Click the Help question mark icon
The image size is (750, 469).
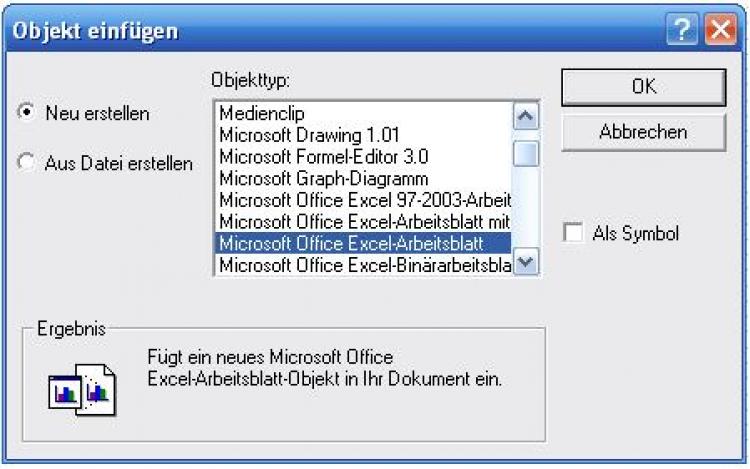[x=681, y=31]
